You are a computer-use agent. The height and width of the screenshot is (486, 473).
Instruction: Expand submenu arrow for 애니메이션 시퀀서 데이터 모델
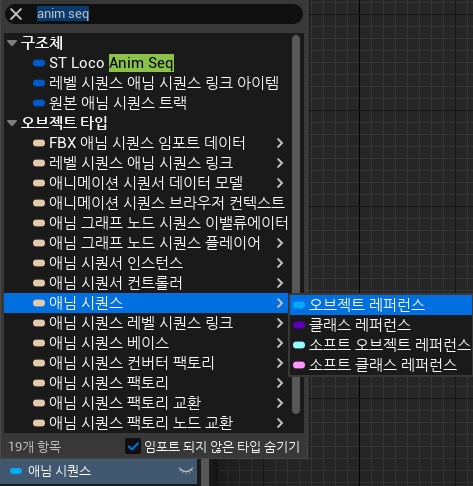coord(280,183)
